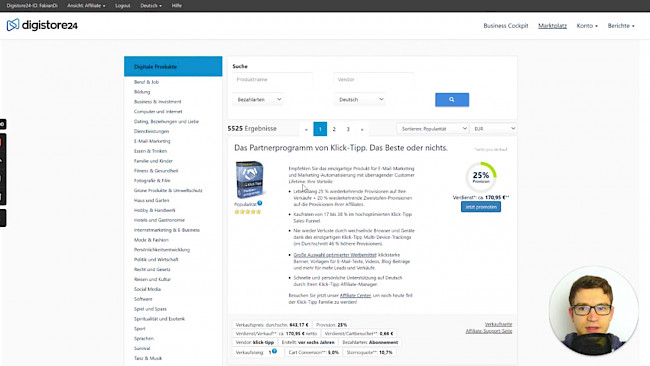This screenshot has height=366, width=650.
Task: Click the 25% Provision circle gauge
Action: (481, 177)
